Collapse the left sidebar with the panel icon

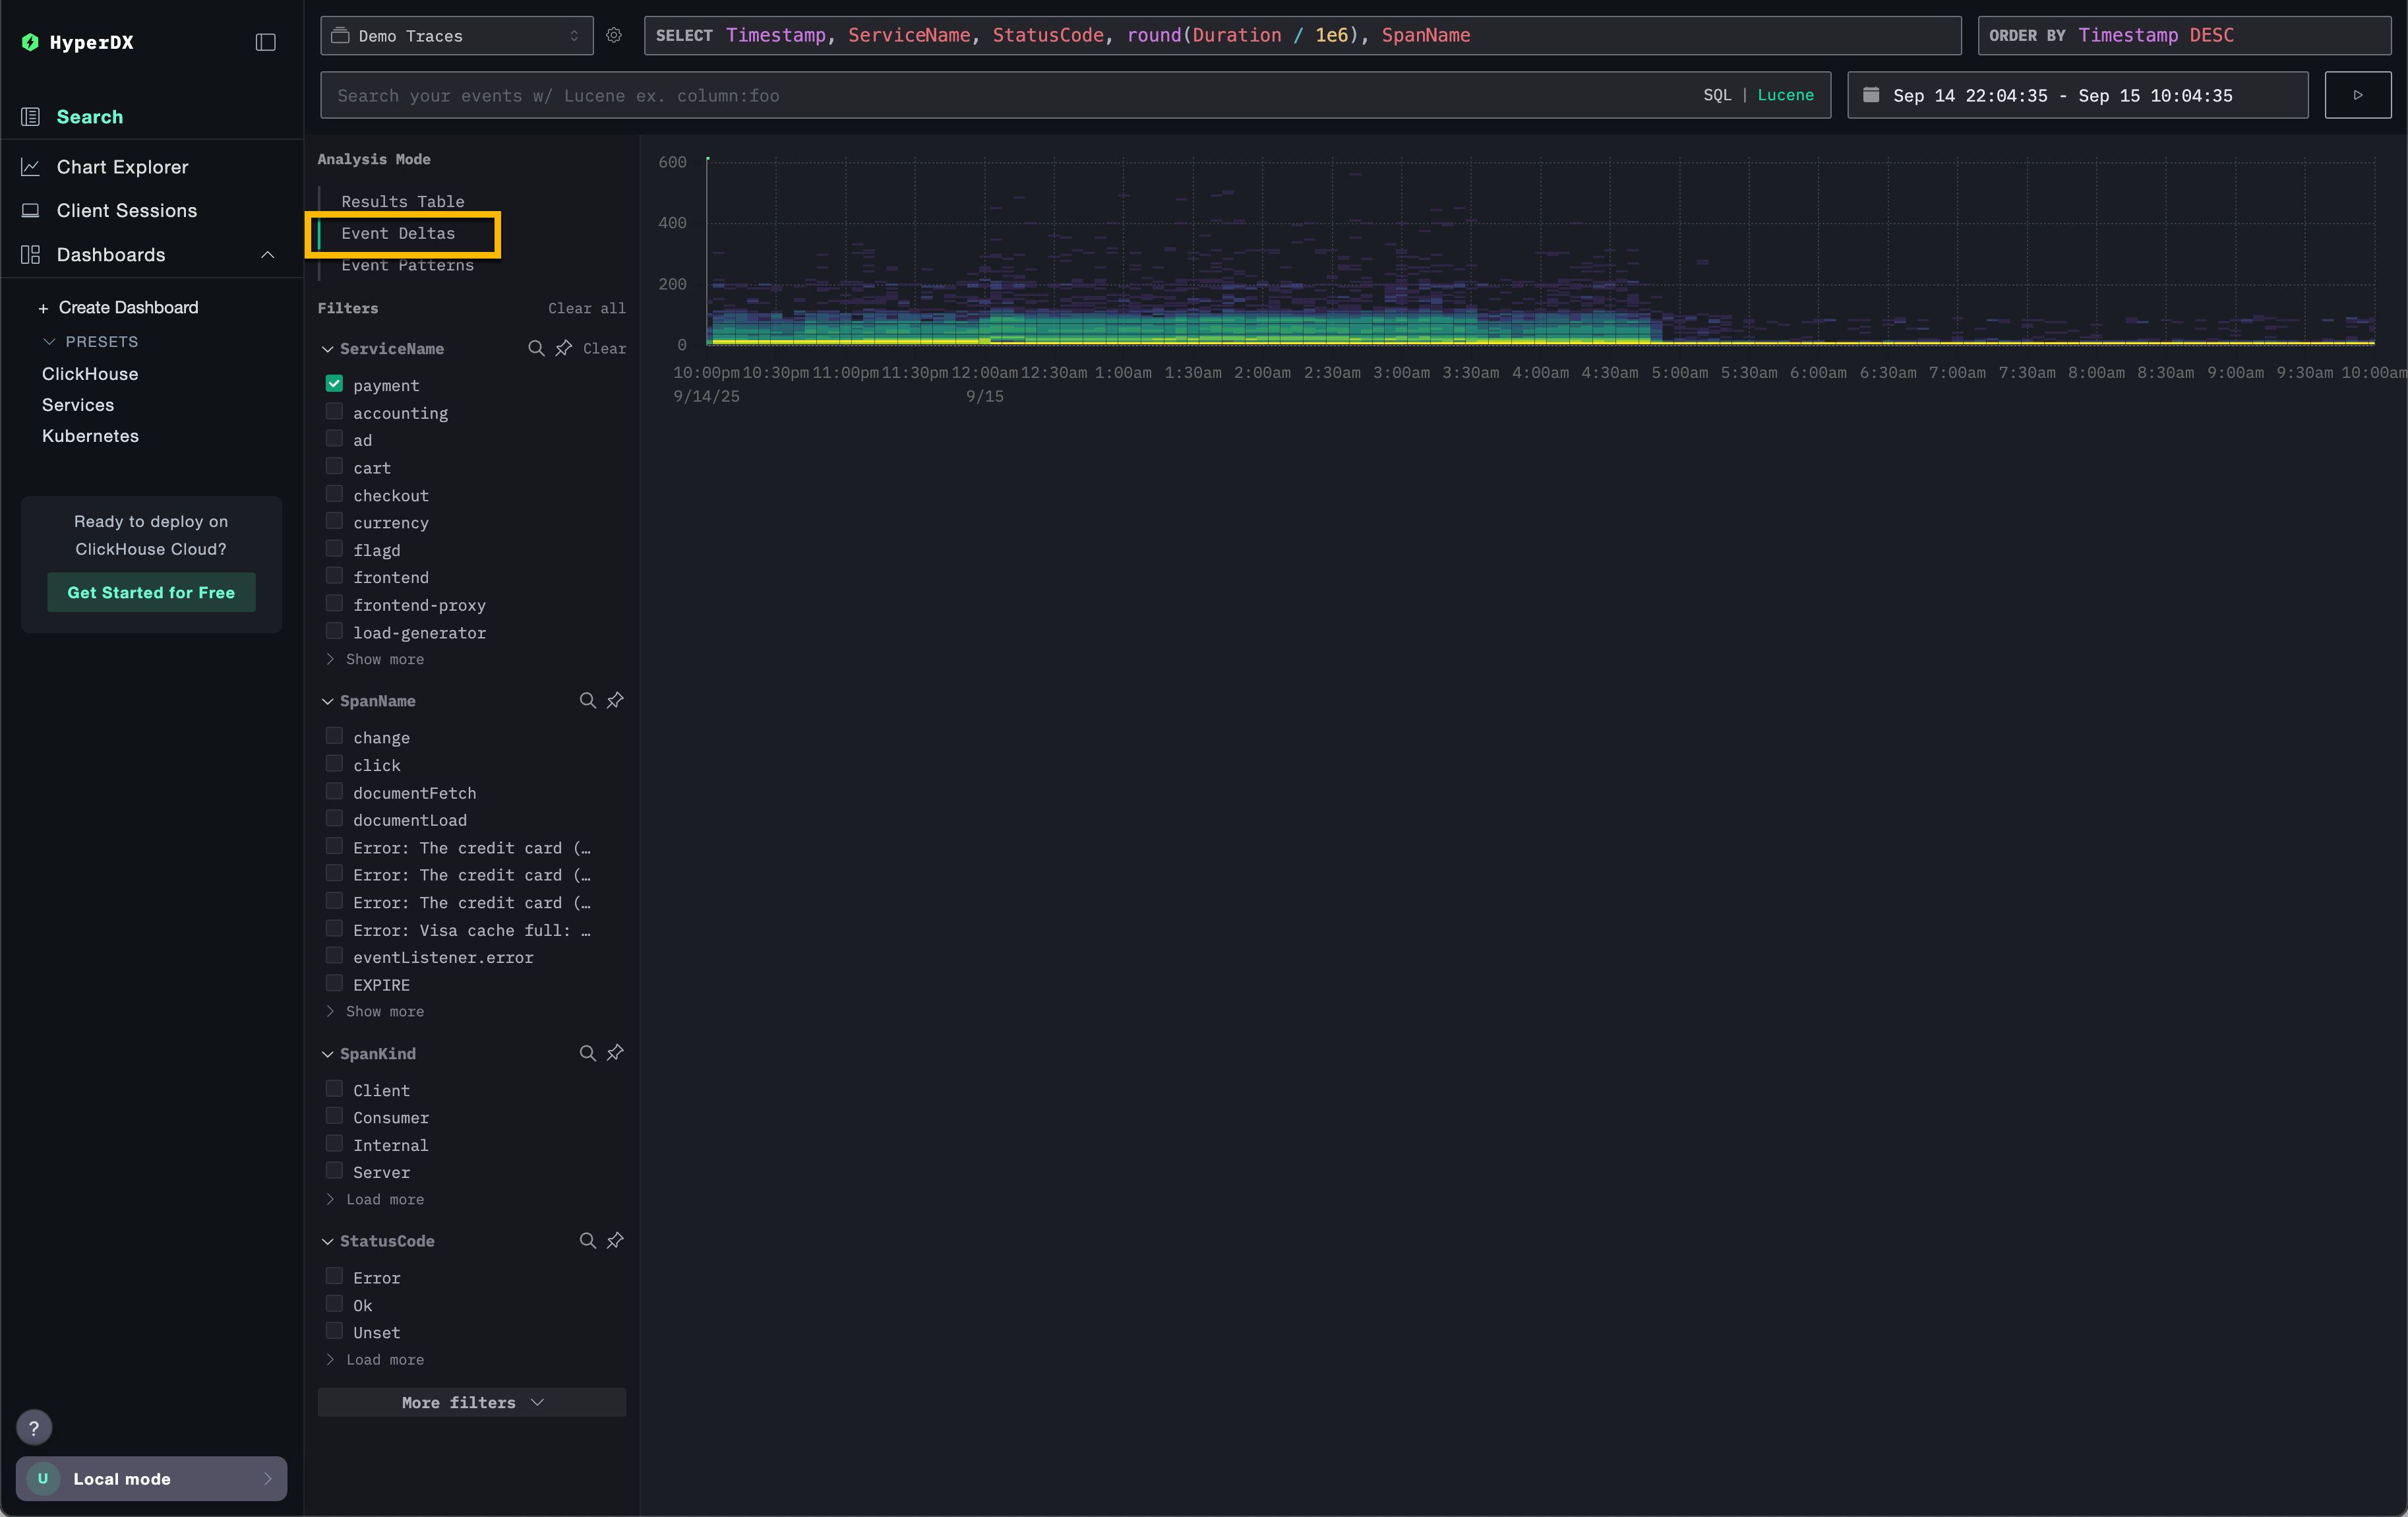(264, 42)
